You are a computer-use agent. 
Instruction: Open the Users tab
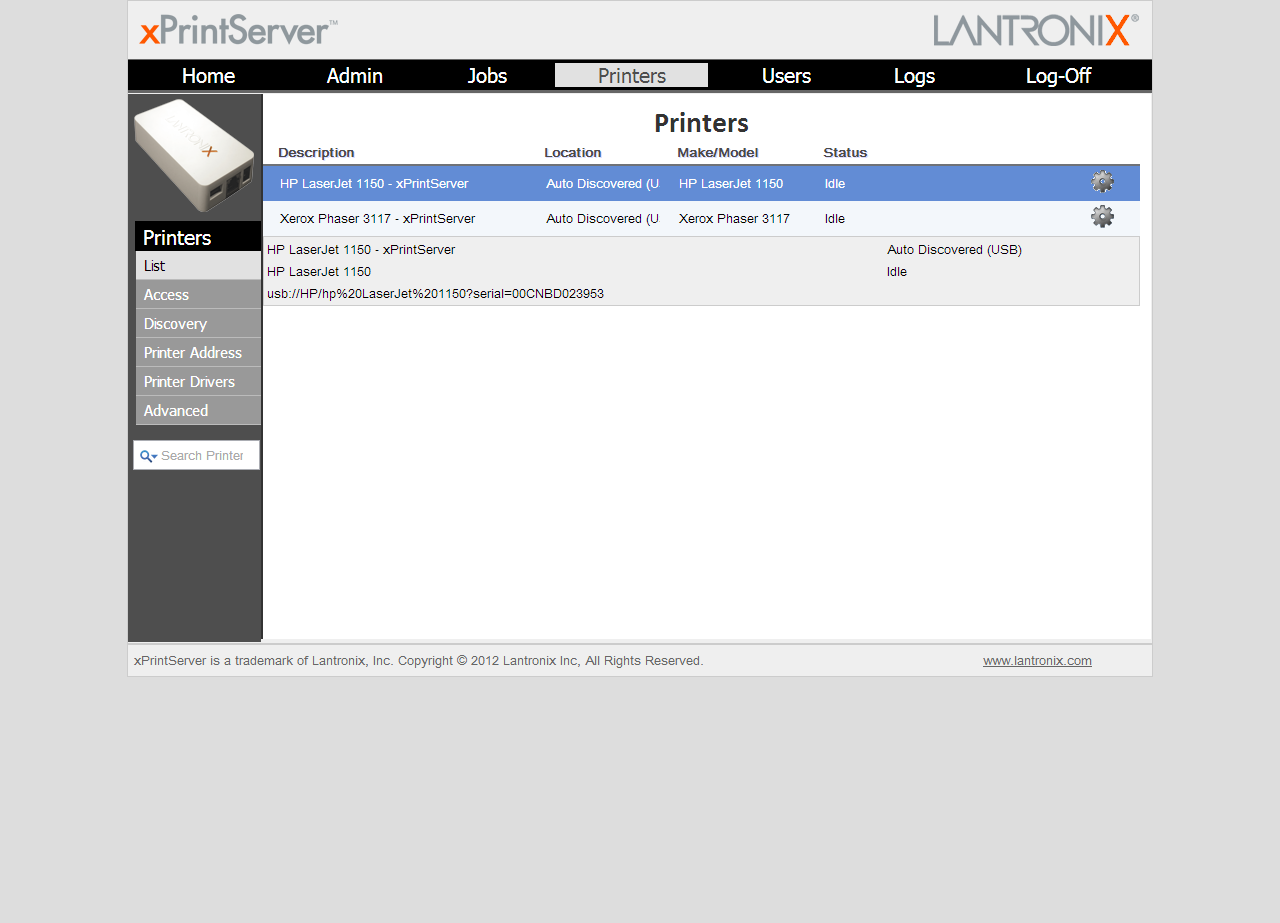(x=786, y=76)
